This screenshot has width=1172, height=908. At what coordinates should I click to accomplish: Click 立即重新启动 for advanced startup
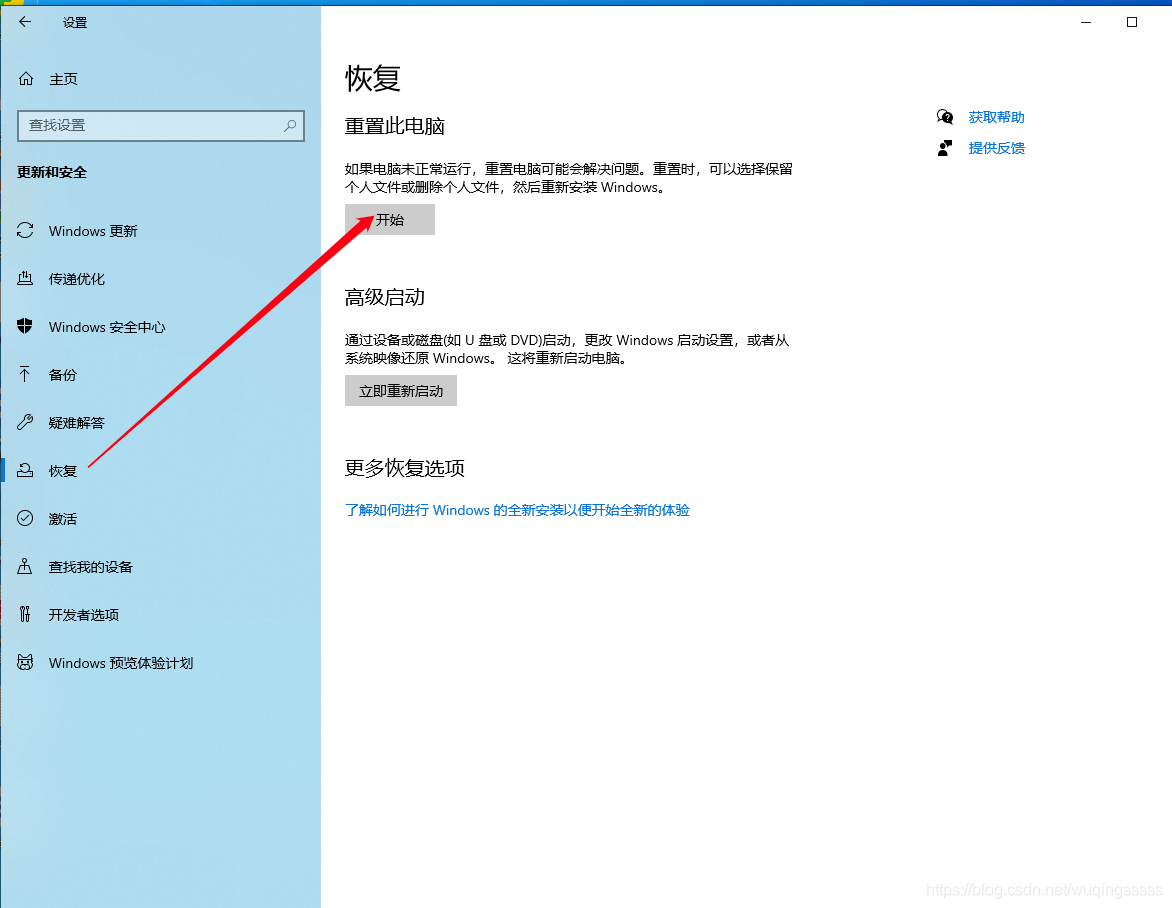pos(400,390)
